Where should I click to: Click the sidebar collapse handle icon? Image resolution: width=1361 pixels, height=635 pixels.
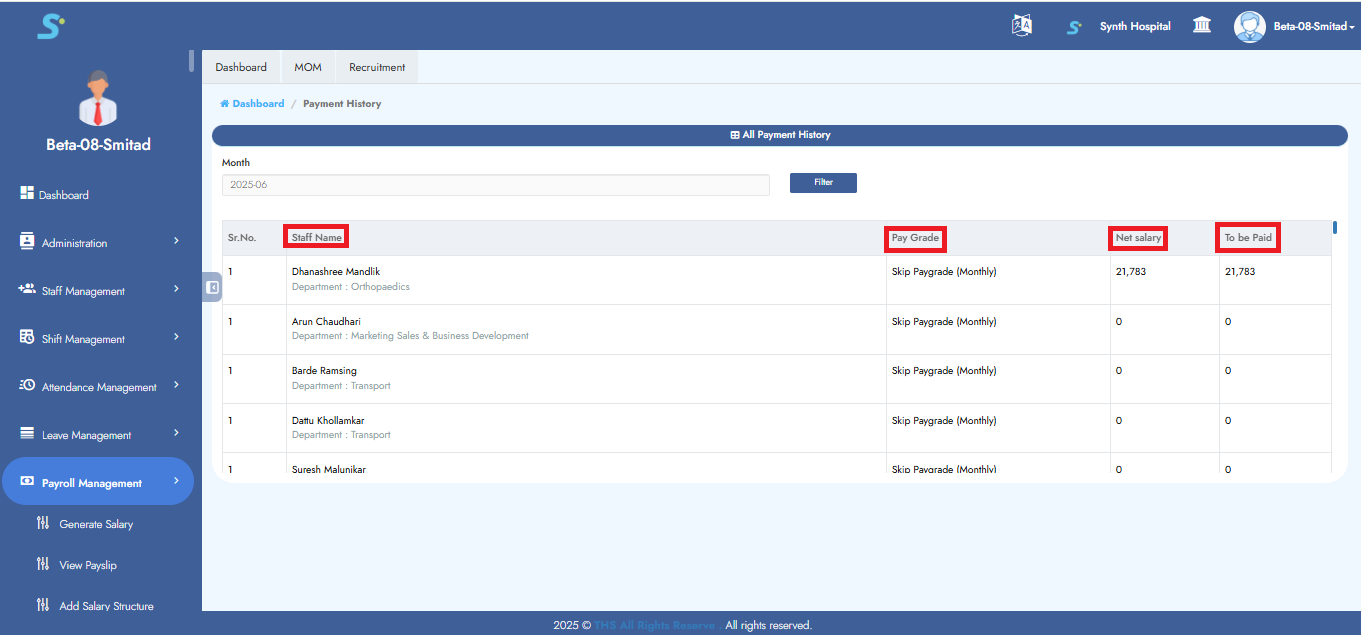coord(212,287)
